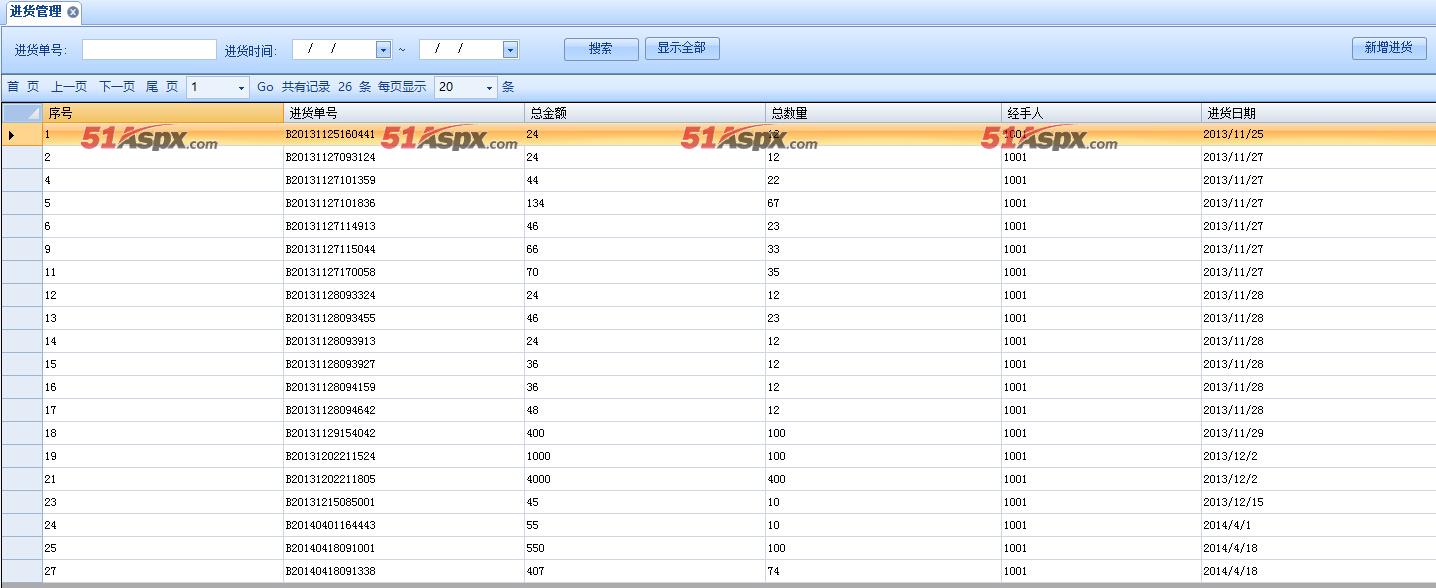Click 下一页 next page link
Image resolution: width=1436 pixels, height=588 pixels.
tap(116, 87)
